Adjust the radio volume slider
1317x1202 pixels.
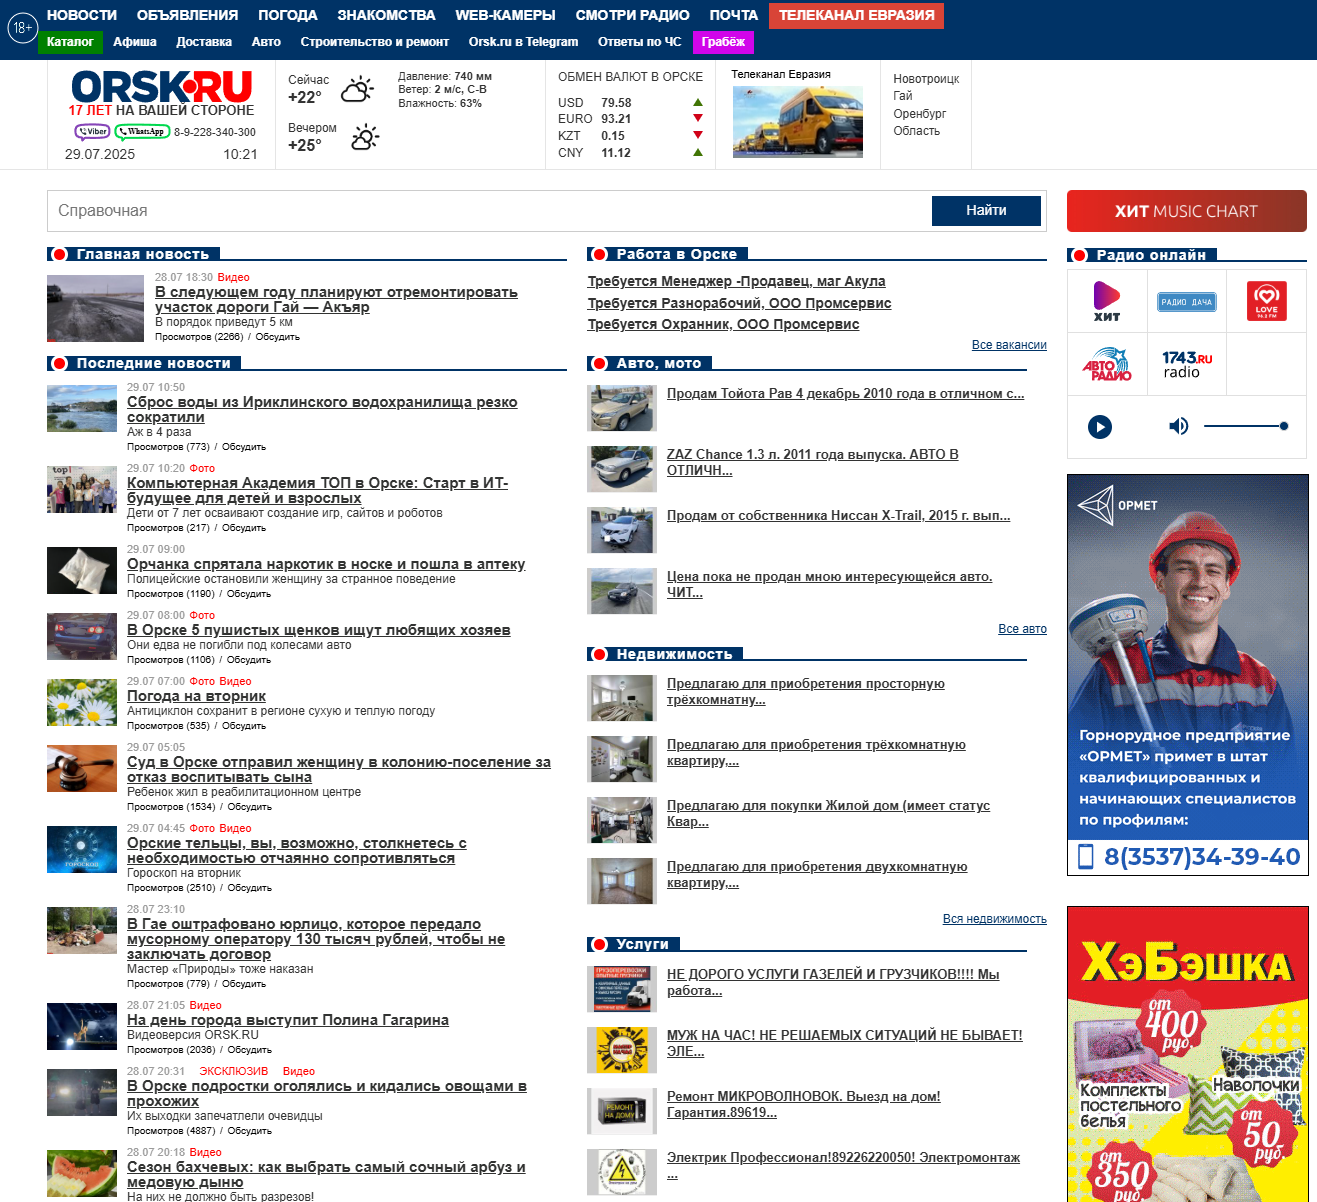[1246, 426]
